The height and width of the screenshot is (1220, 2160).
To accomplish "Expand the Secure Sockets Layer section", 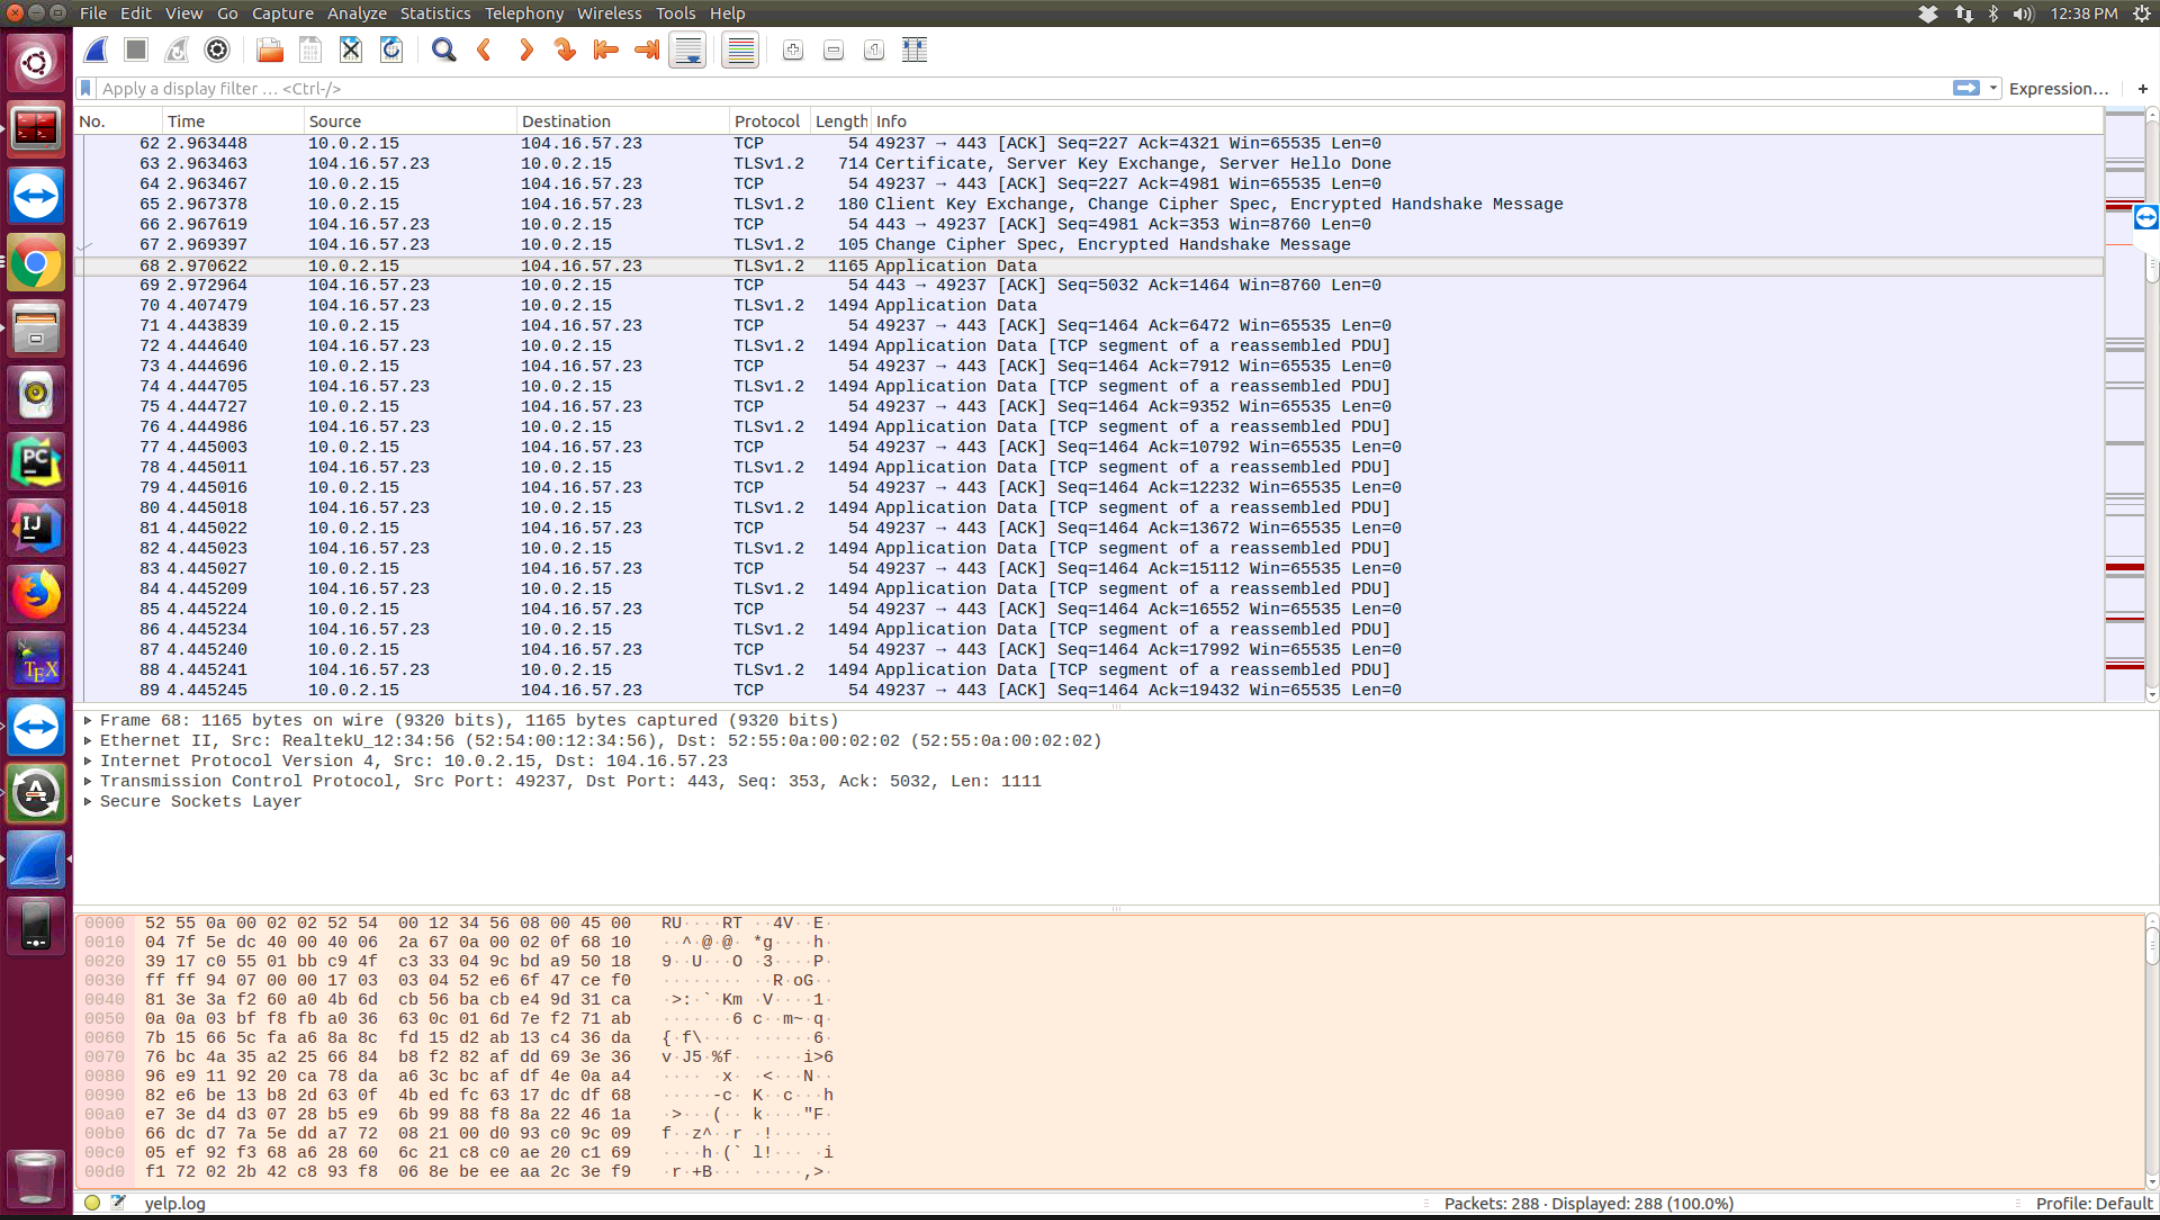I will pyautogui.click(x=87, y=801).
